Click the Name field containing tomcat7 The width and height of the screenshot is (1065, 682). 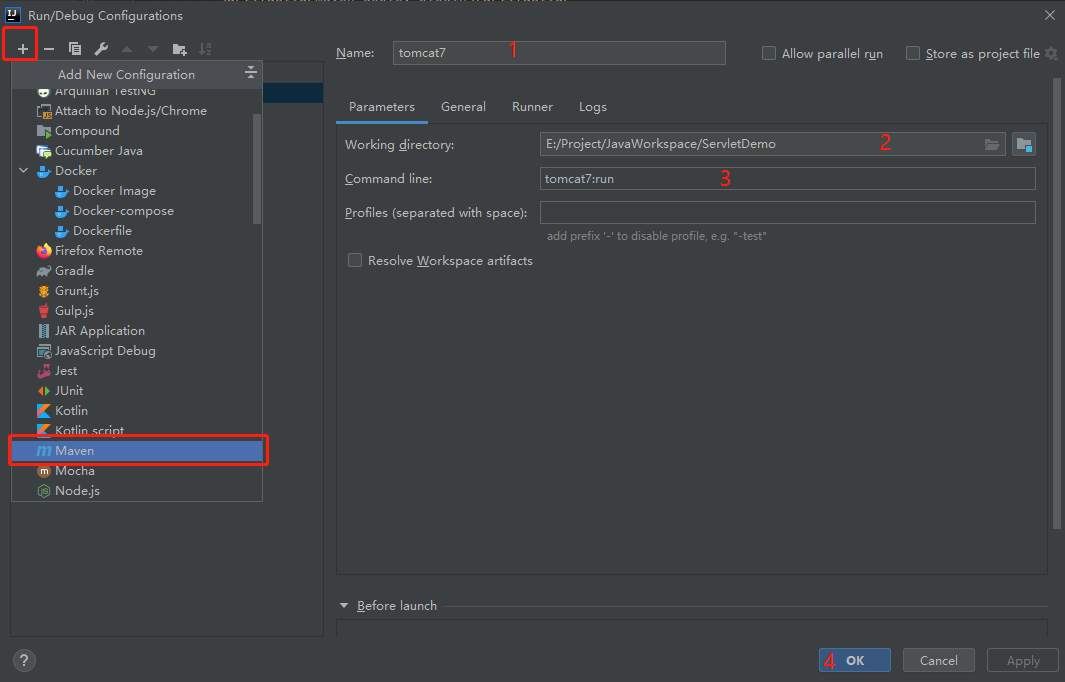tap(559, 53)
